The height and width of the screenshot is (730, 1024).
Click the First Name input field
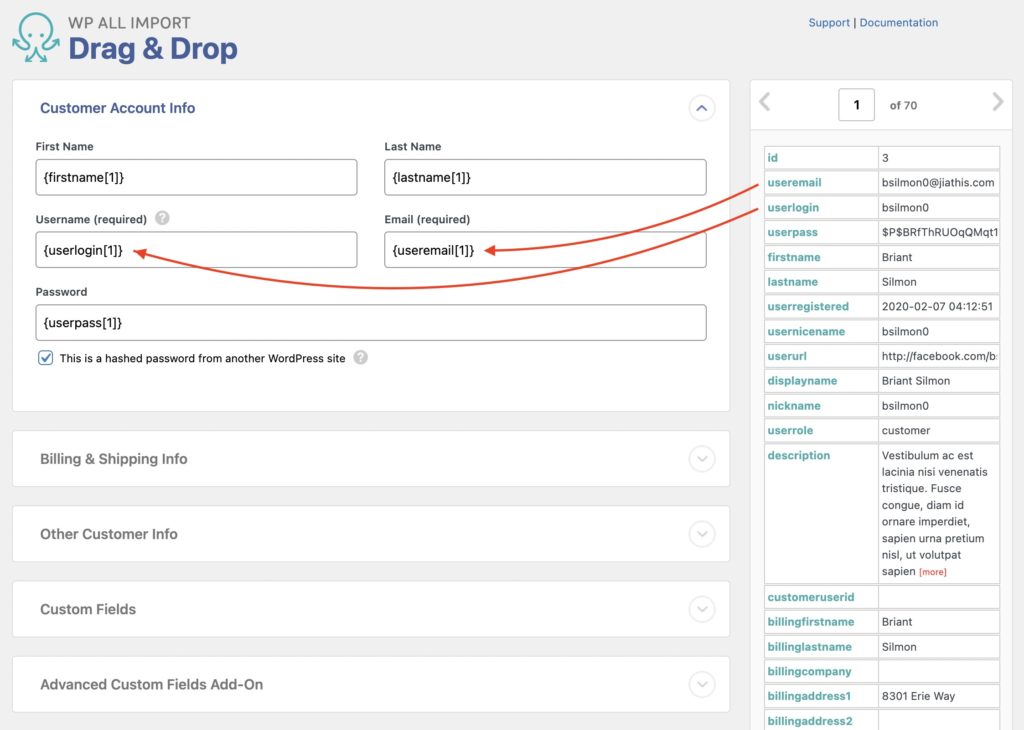[x=196, y=177]
